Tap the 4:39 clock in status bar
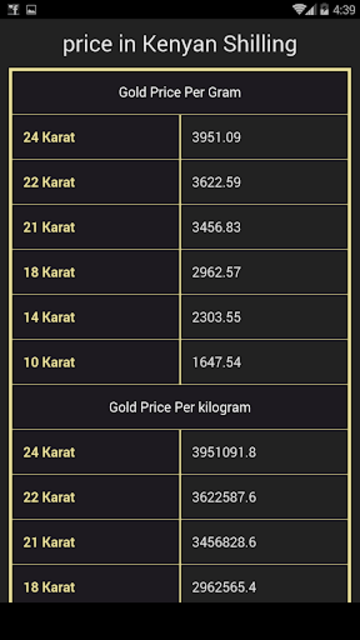Screen dimensions: 360x640 pos(344,9)
